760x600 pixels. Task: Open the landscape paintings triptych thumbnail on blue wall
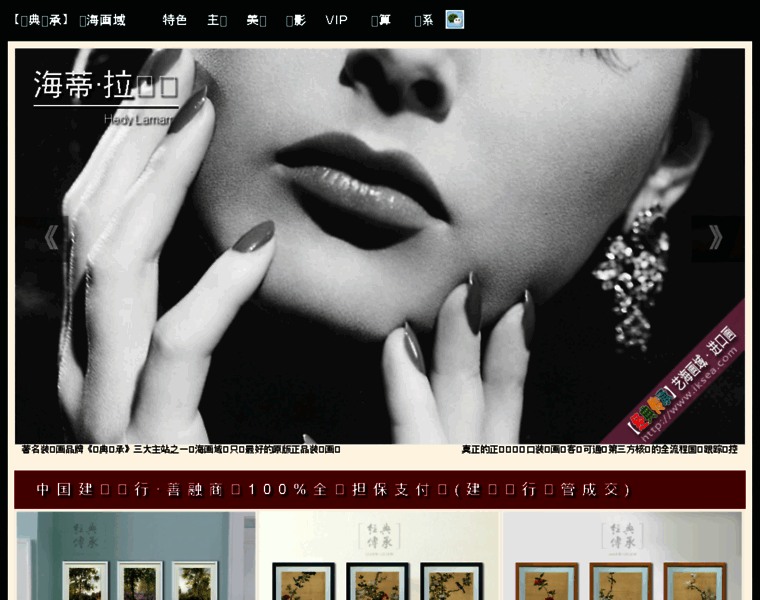(x=136, y=556)
